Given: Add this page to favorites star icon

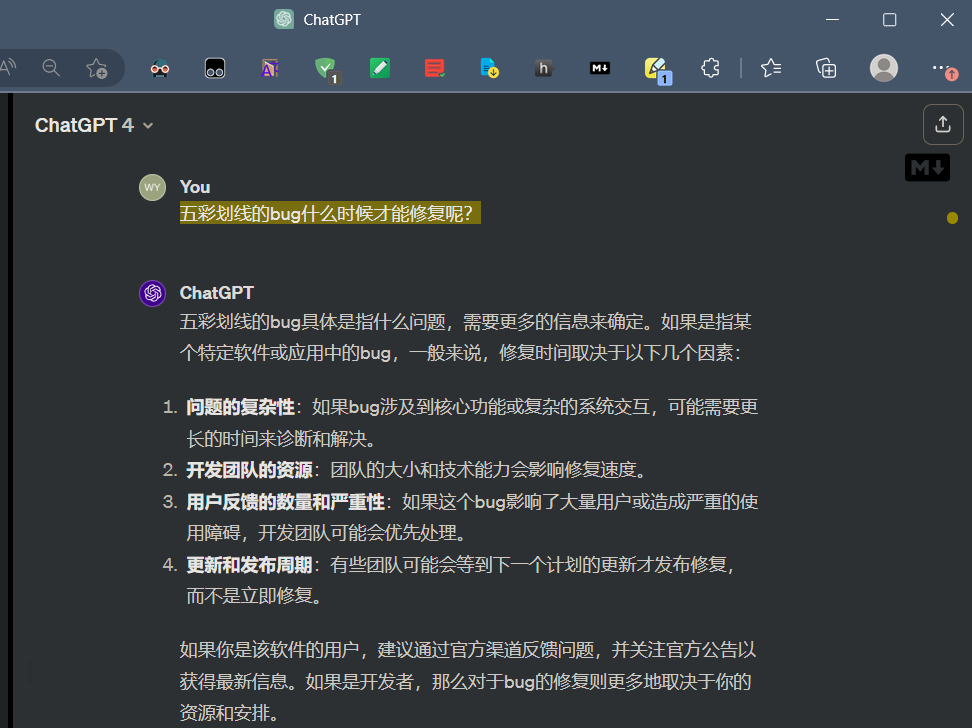Looking at the screenshot, I should (97, 68).
